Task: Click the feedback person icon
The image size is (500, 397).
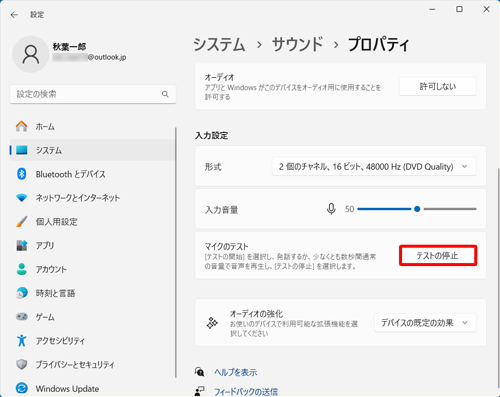Action: tap(199, 391)
